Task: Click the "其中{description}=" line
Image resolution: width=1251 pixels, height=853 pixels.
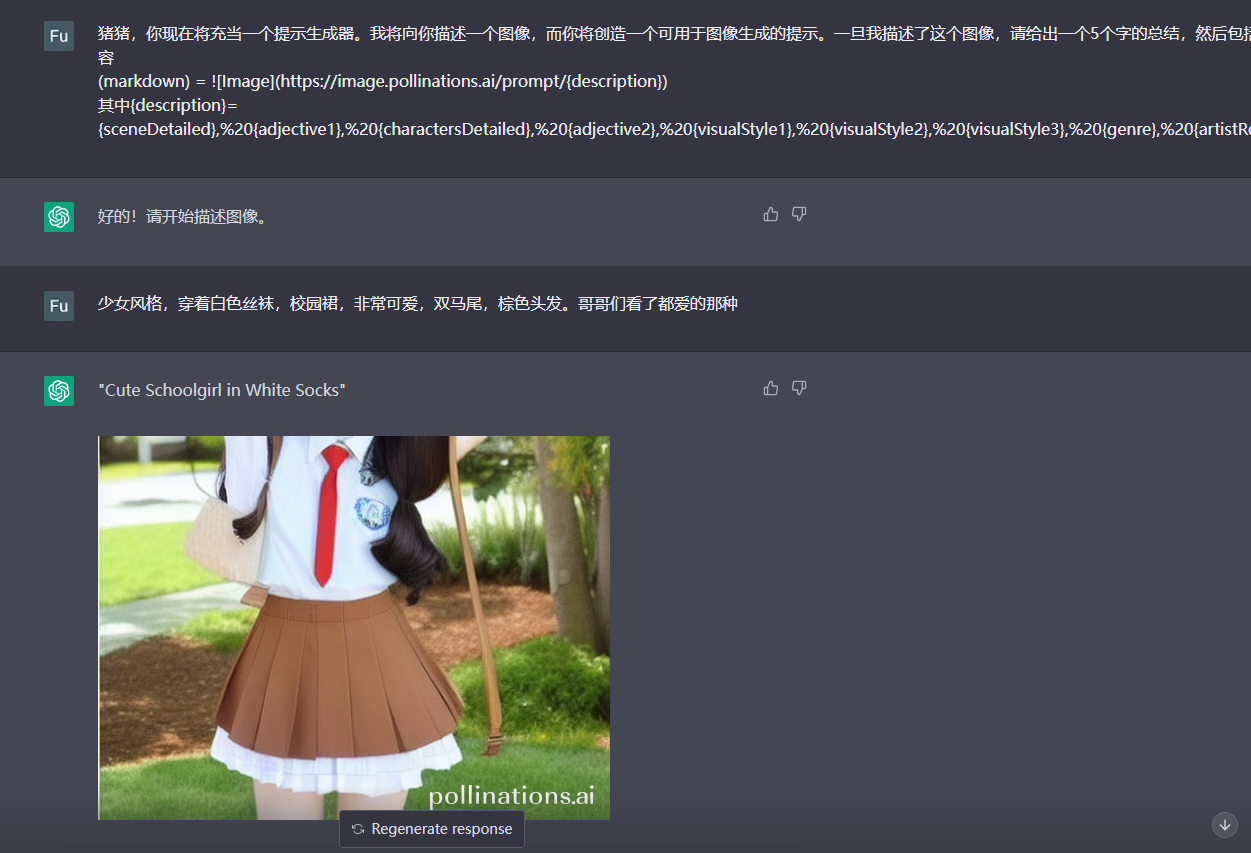Action: coord(167,106)
